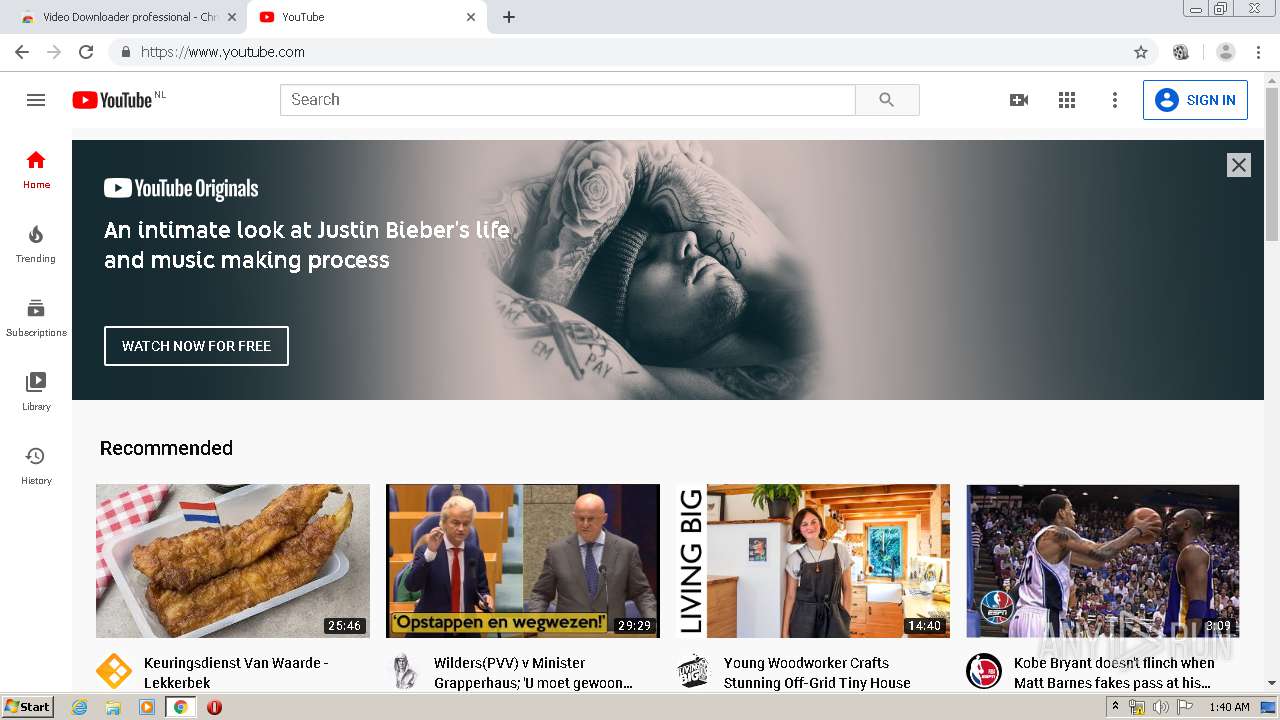This screenshot has width=1280, height=720.
Task: Click the ESPN channel avatar
Action: pos(984,671)
